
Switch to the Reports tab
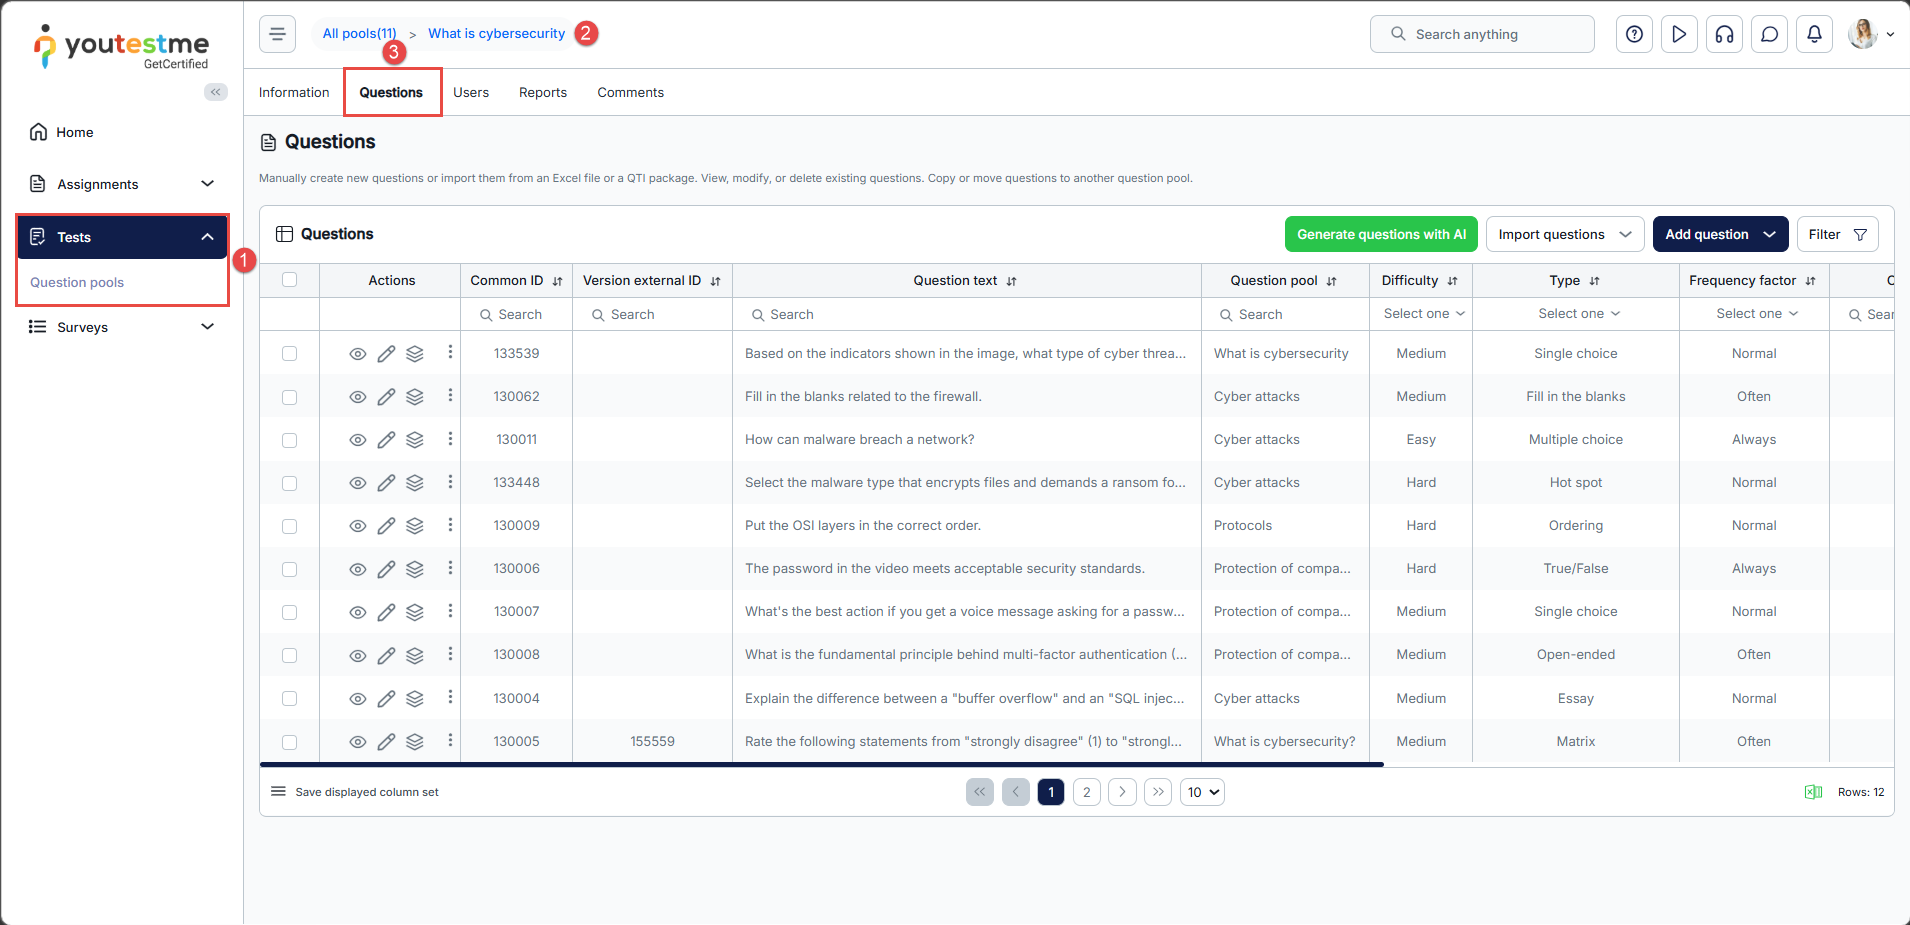pos(542,92)
